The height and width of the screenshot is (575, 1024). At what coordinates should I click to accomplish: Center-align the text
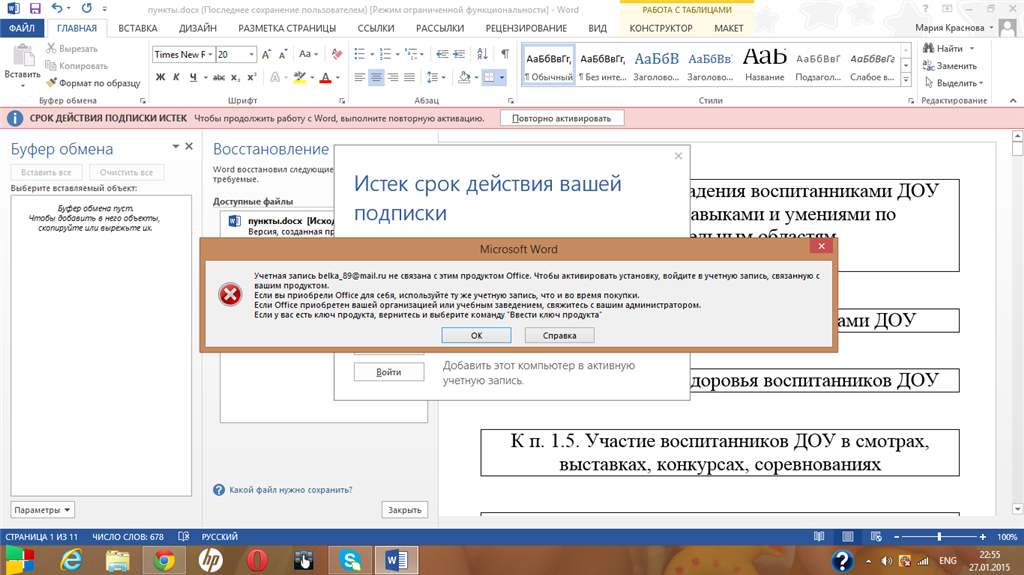click(376, 77)
